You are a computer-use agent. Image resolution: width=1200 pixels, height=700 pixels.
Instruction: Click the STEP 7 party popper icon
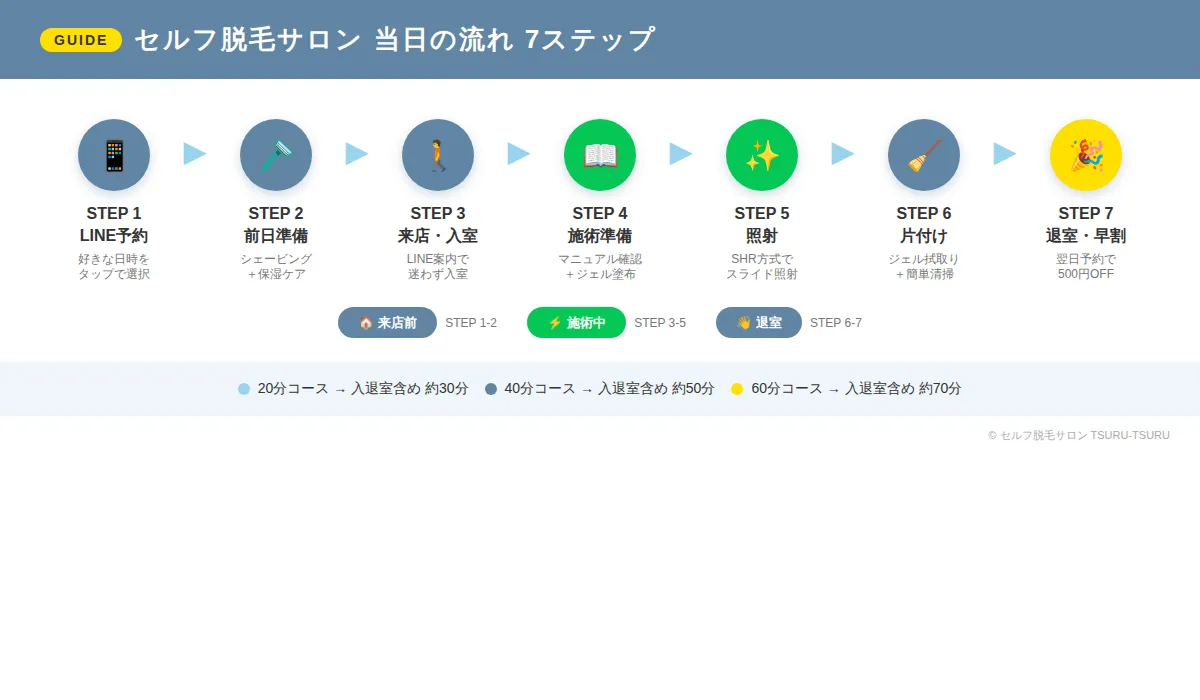[x=1086, y=155]
